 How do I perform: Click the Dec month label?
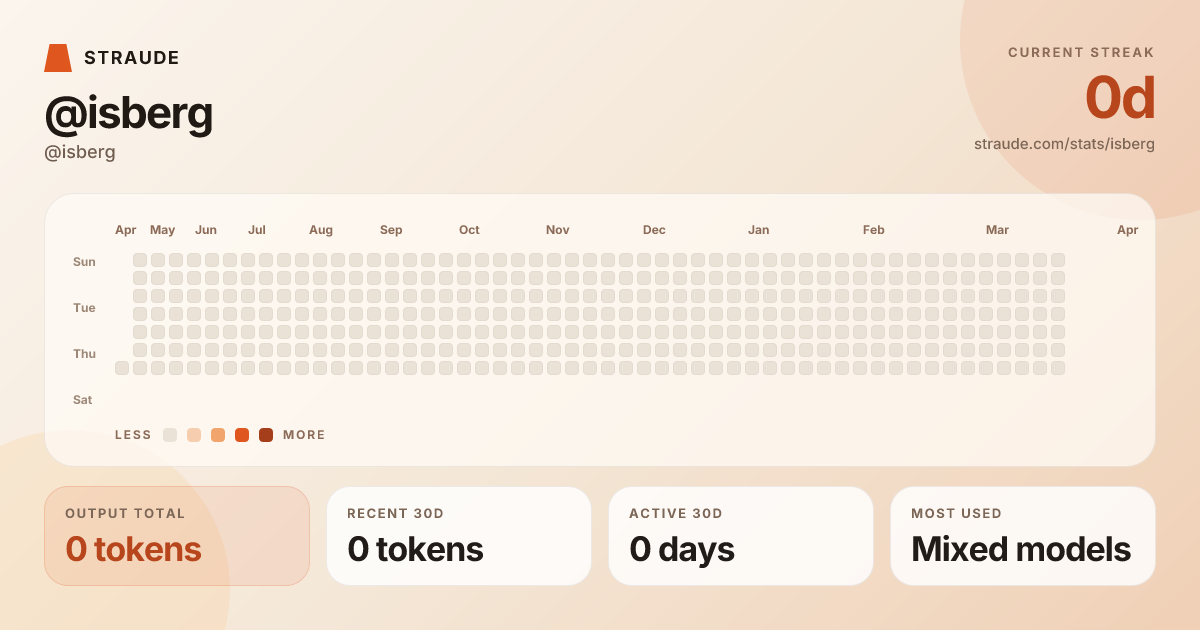pos(654,230)
